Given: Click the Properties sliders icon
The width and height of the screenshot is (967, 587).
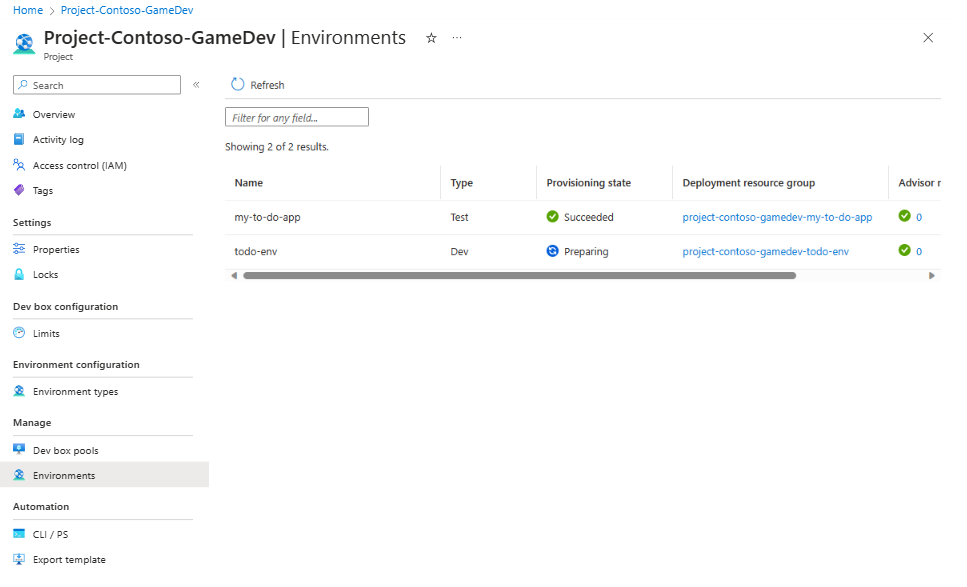Looking at the screenshot, I should click(x=19, y=248).
